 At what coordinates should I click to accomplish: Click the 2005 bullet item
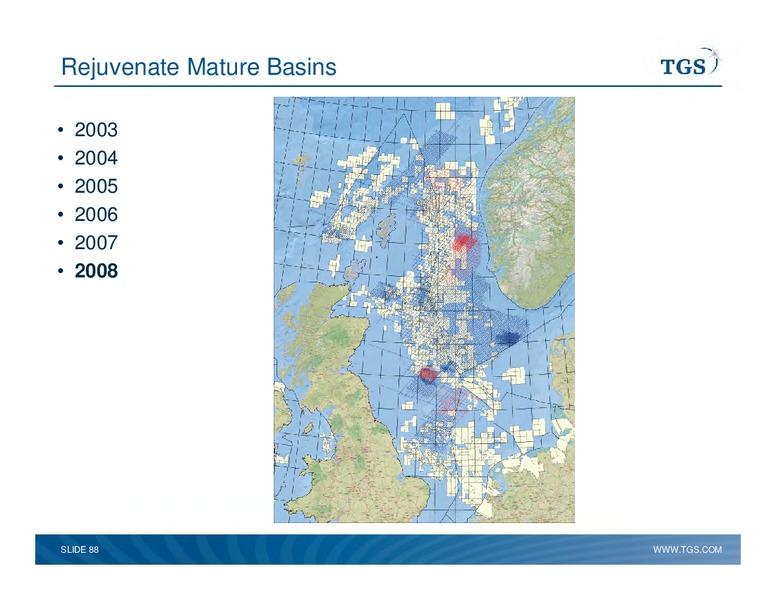point(96,186)
